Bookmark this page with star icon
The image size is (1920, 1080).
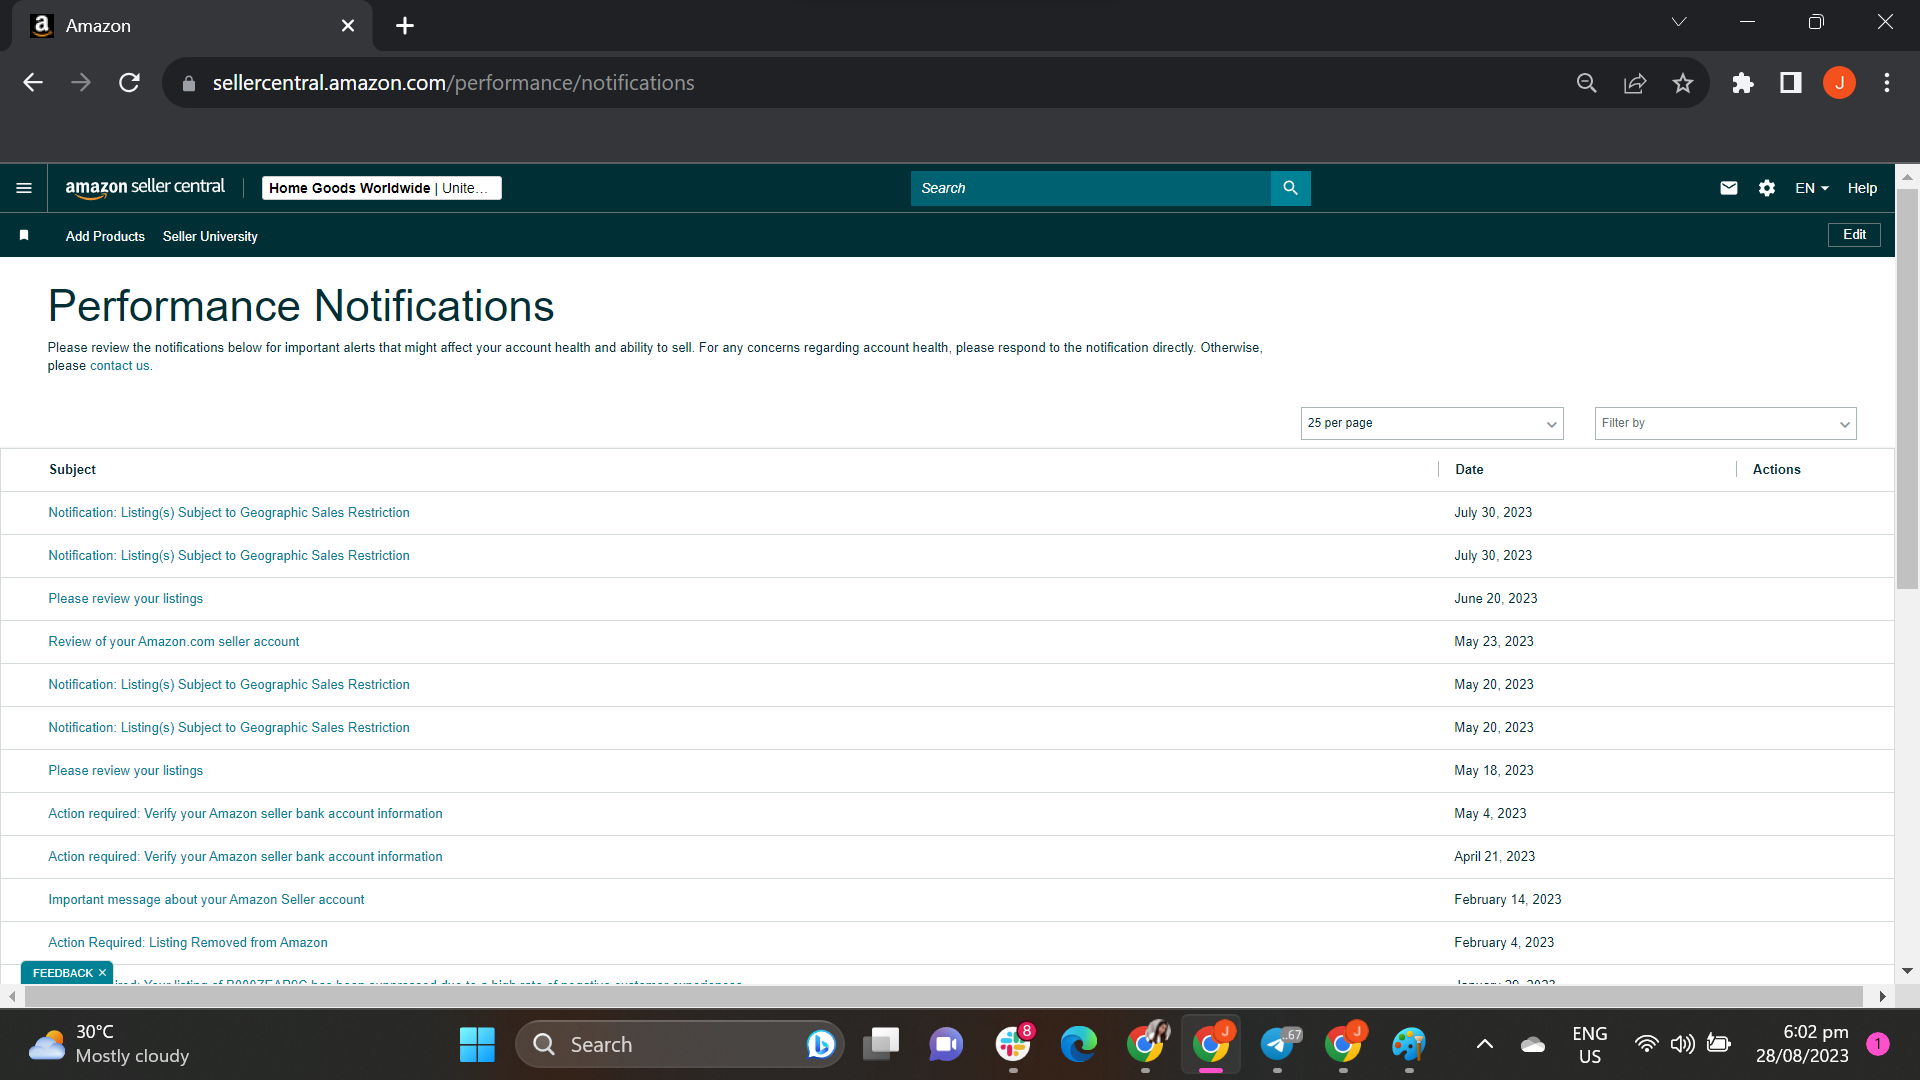click(x=1683, y=83)
